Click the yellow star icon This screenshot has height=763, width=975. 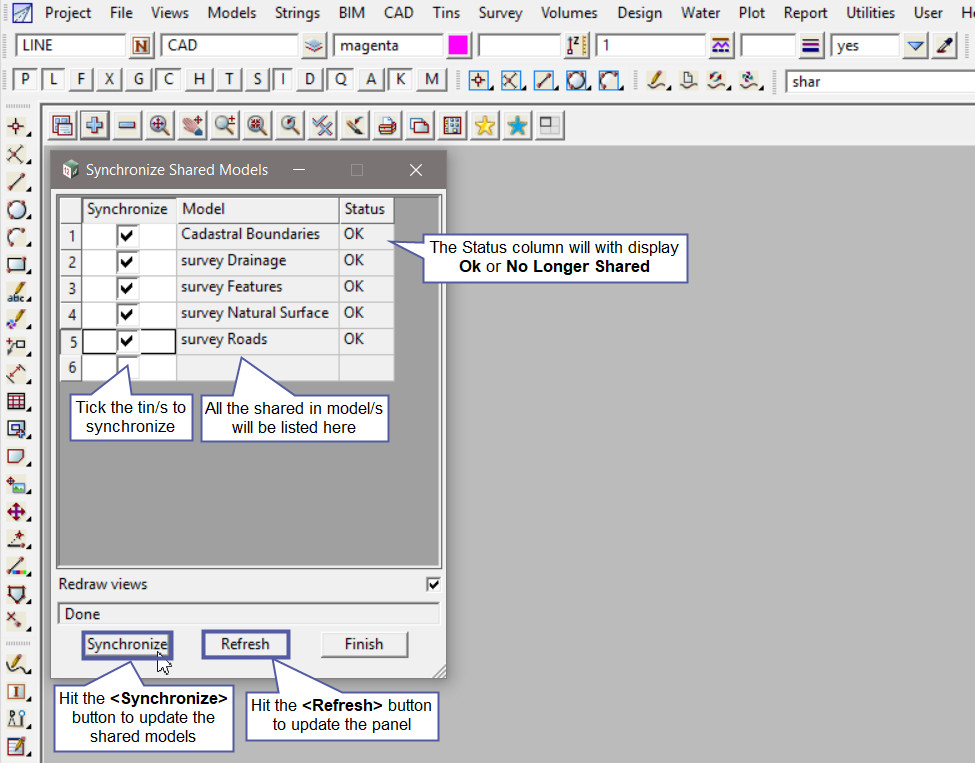(485, 125)
